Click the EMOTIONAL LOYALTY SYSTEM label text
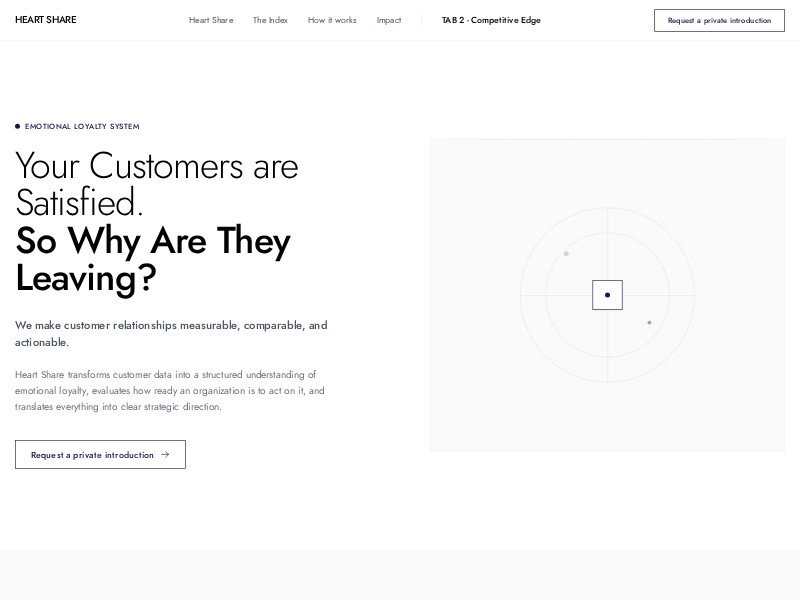 [82, 127]
